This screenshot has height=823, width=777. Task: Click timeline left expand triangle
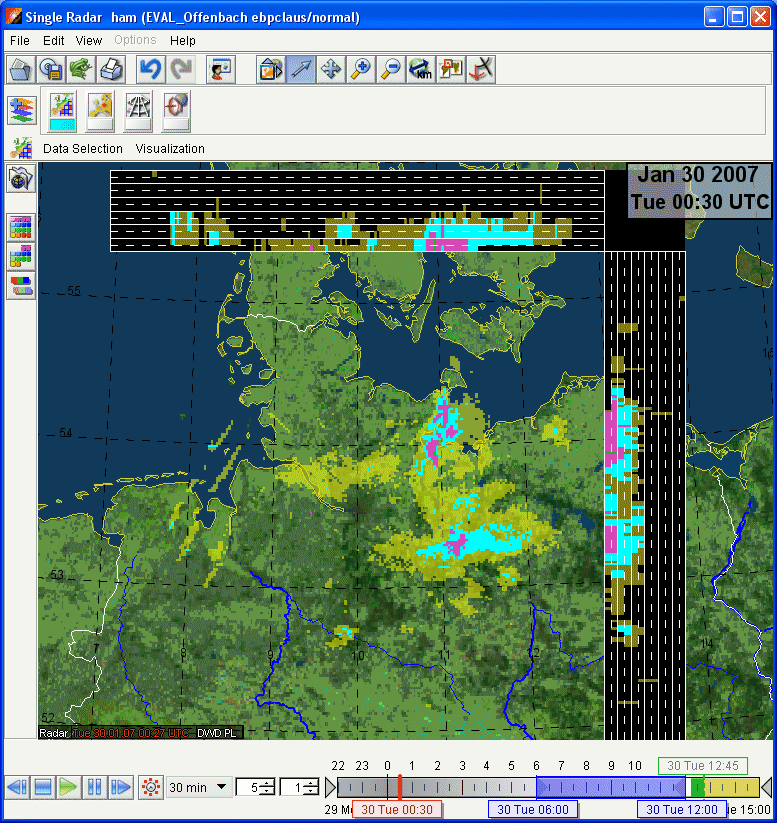click(330, 787)
